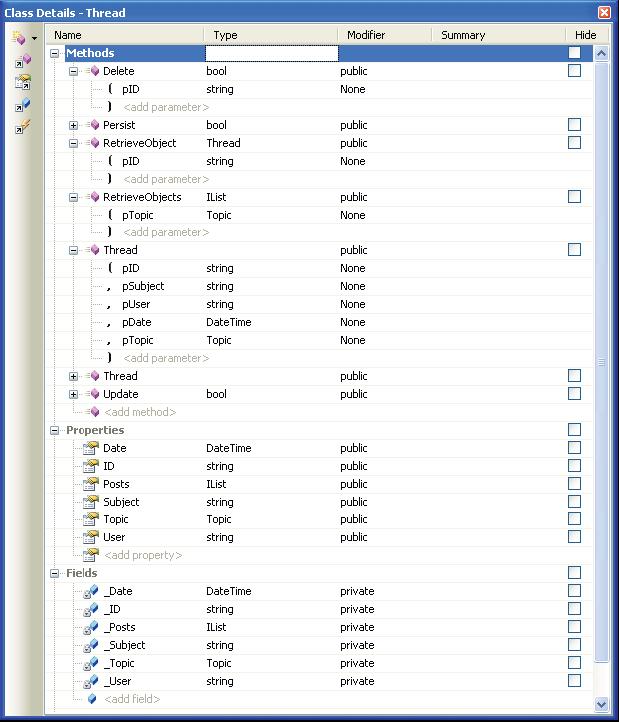Navigate to Events section icon in toolbar
Image resolution: width=619 pixels, height=722 pixels.
[22, 127]
